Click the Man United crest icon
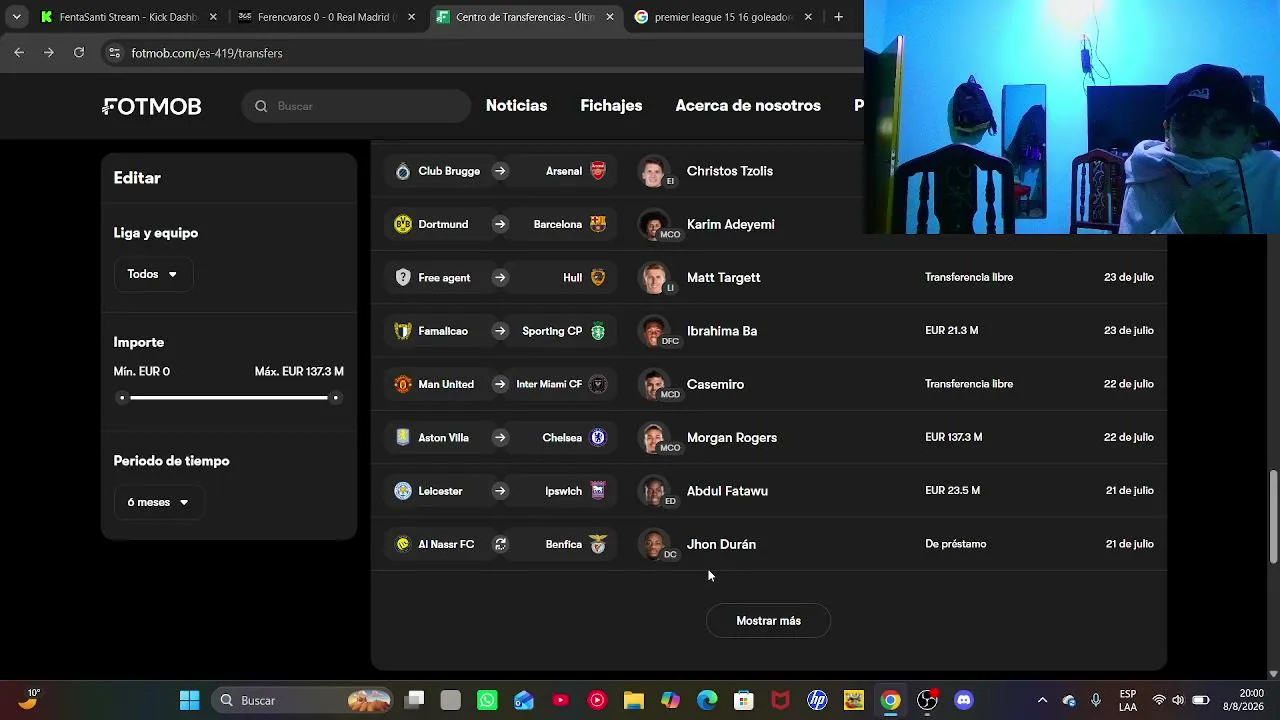The height and width of the screenshot is (720, 1280). pyautogui.click(x=403, y=384)
